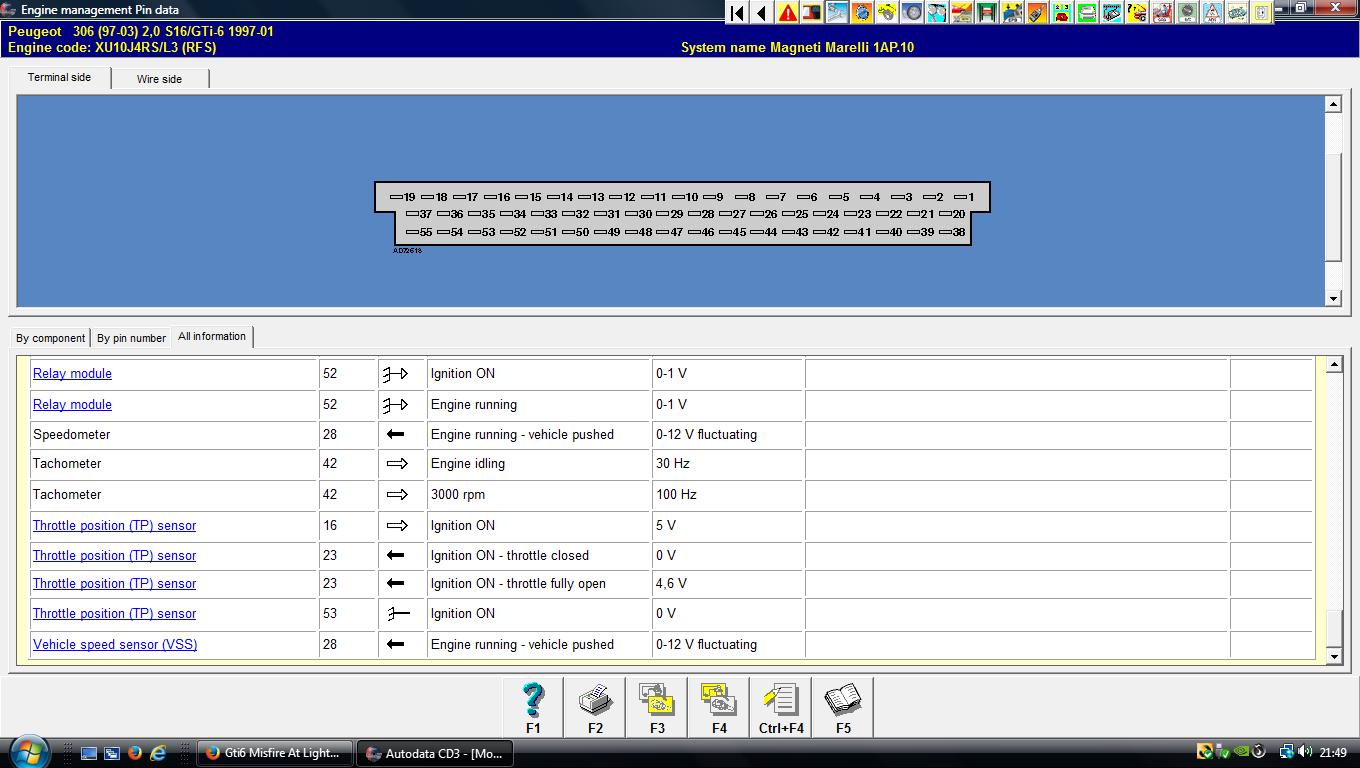Jump to first page arrow icon

pyautogui.click(x=736, y=13)
